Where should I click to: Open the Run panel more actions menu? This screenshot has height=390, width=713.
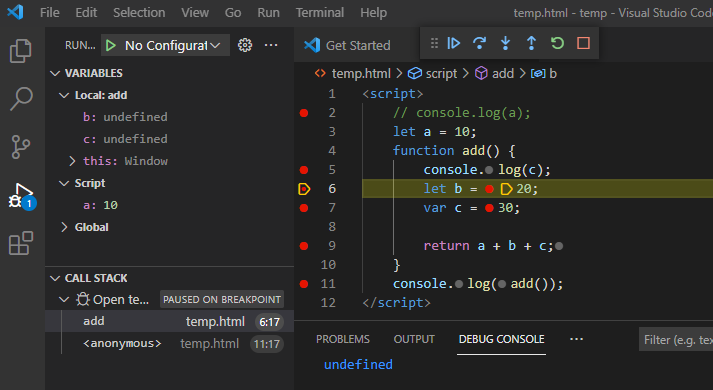point(271,45)
